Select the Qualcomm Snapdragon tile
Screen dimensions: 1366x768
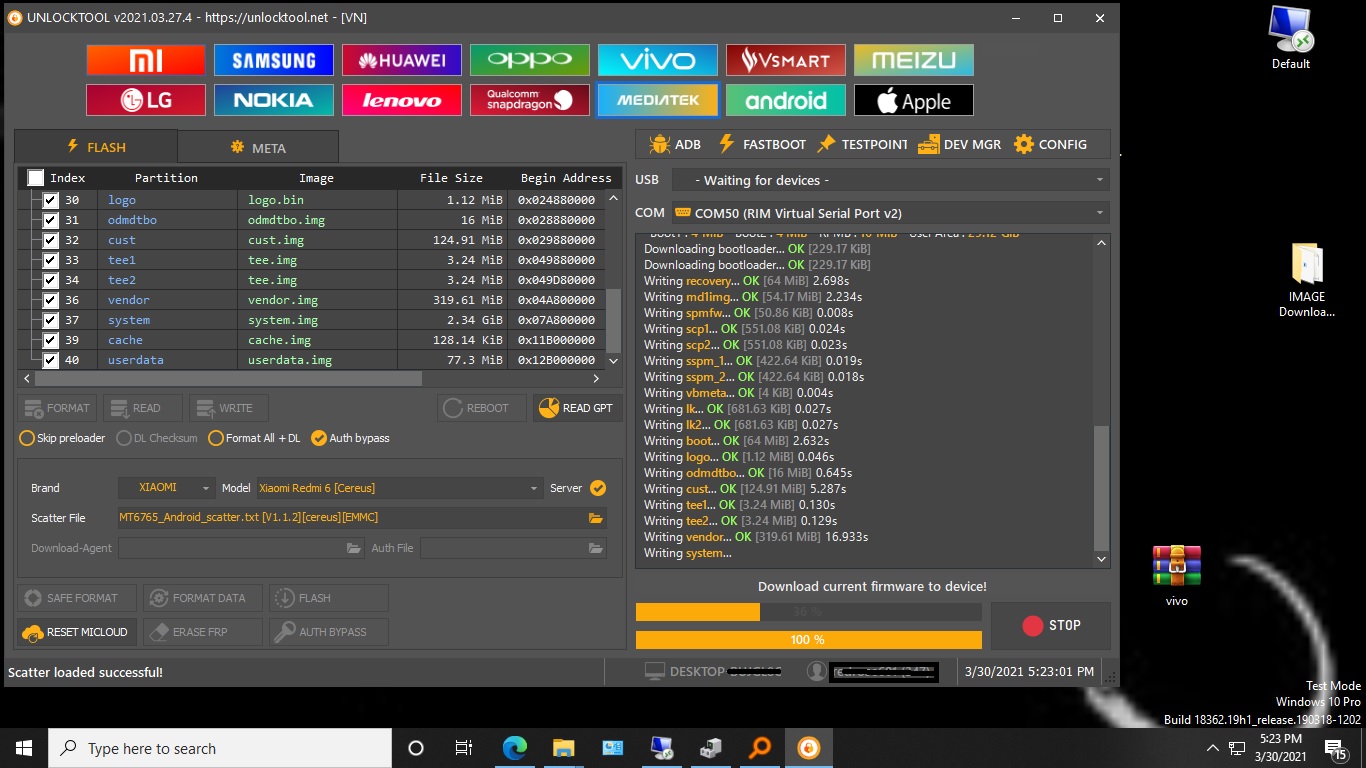point(530,100)
